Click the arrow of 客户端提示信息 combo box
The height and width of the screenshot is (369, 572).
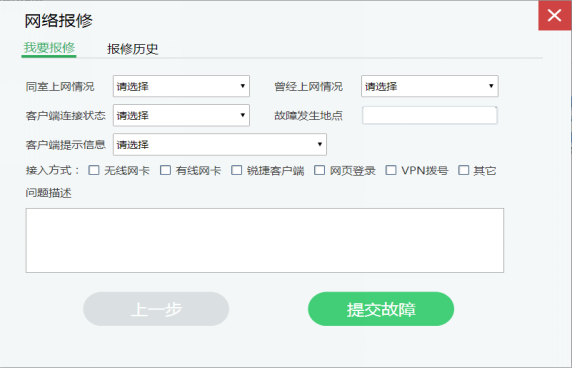[320, 144]
